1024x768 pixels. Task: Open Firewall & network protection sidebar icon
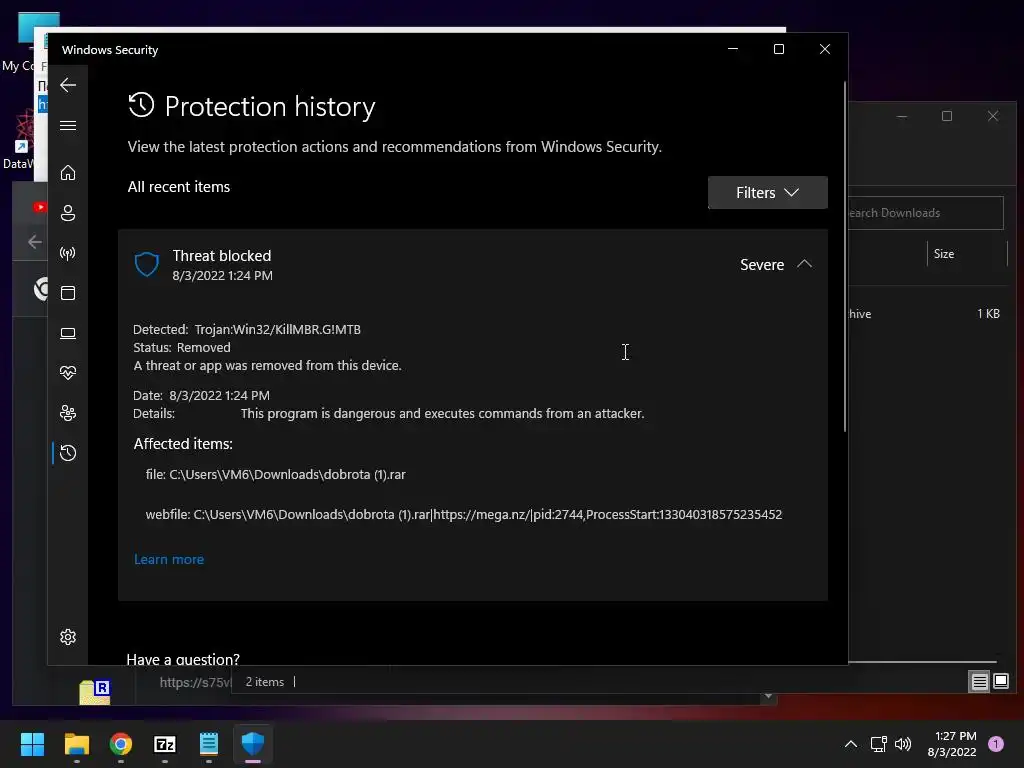[x=68, y=253]
